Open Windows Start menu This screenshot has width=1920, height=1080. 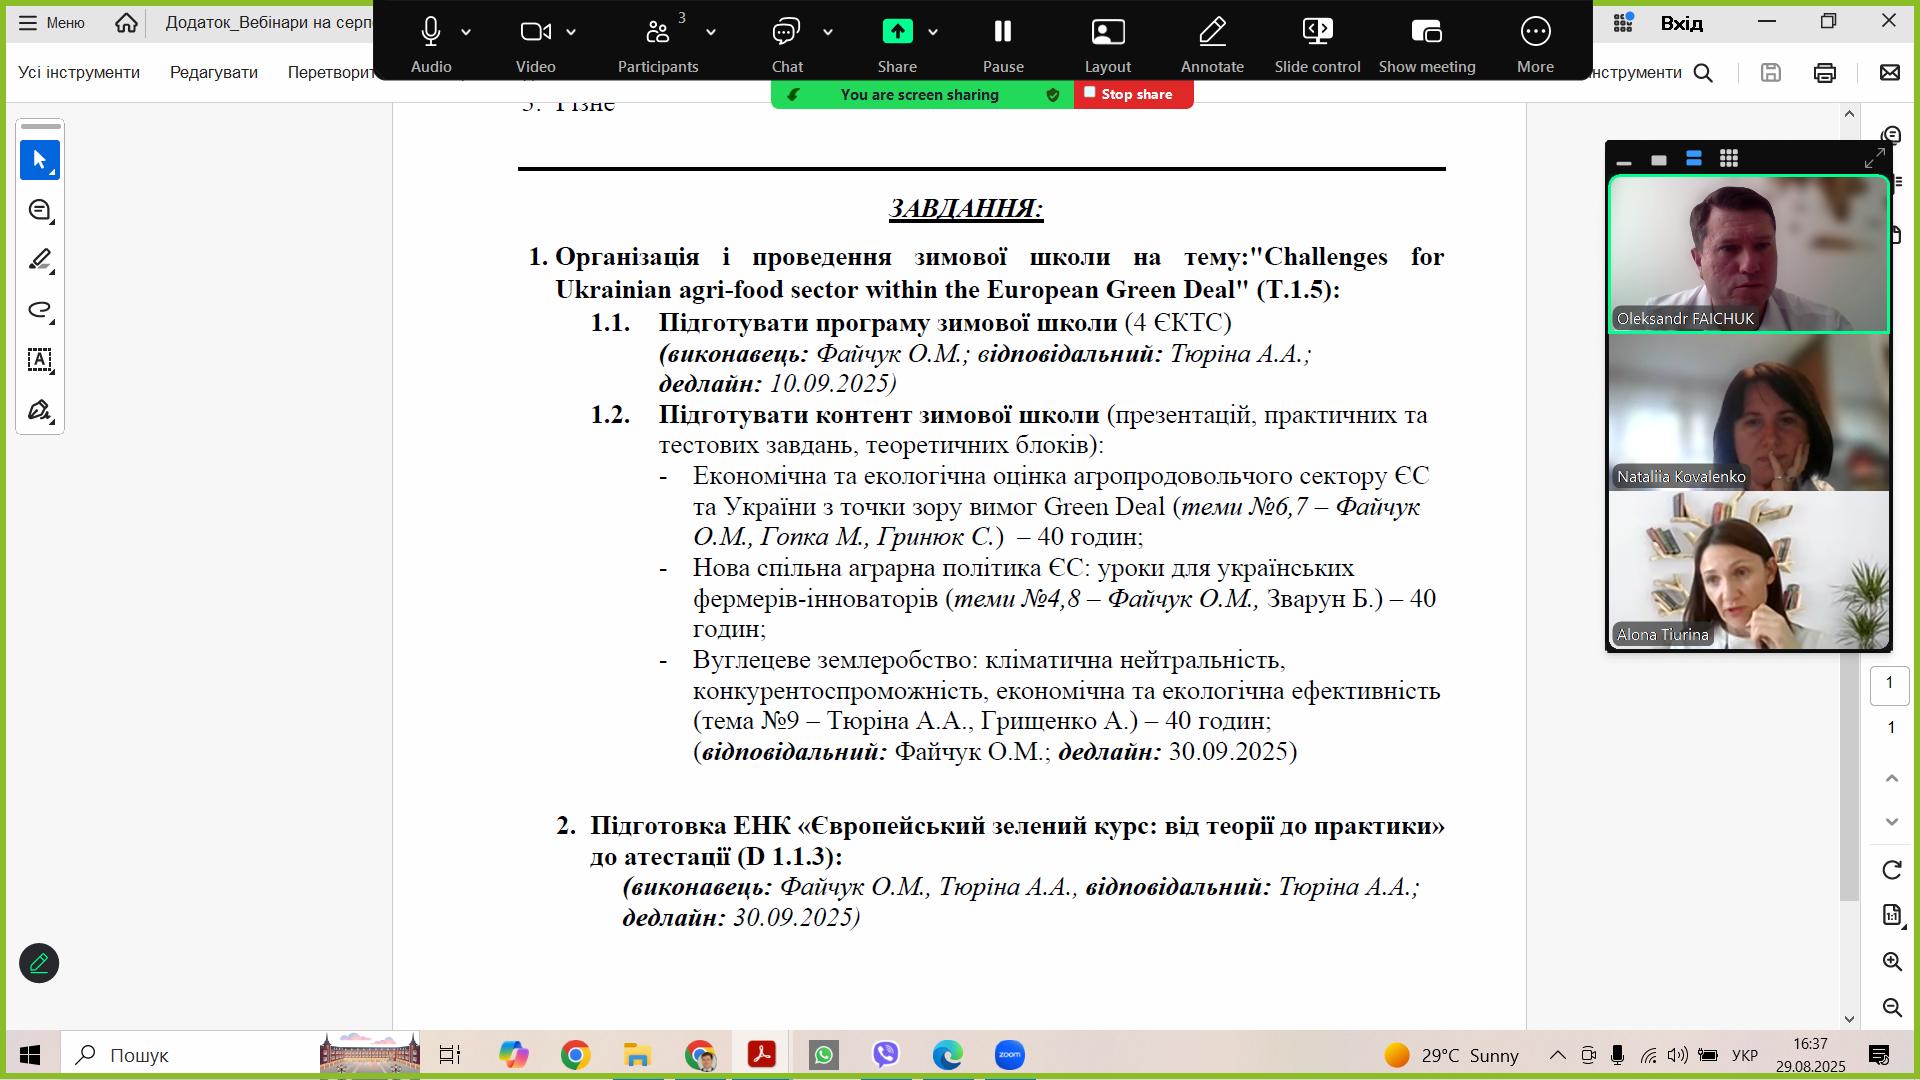(30, 1055)
